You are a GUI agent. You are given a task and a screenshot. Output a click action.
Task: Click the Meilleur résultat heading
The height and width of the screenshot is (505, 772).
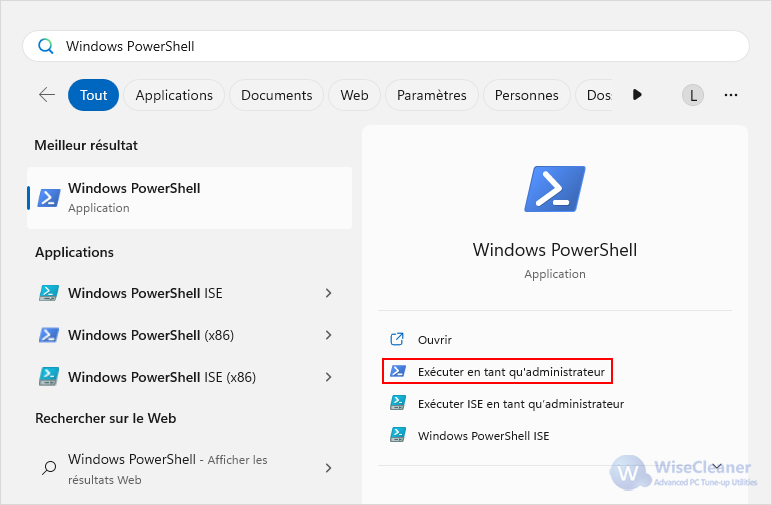86,146
